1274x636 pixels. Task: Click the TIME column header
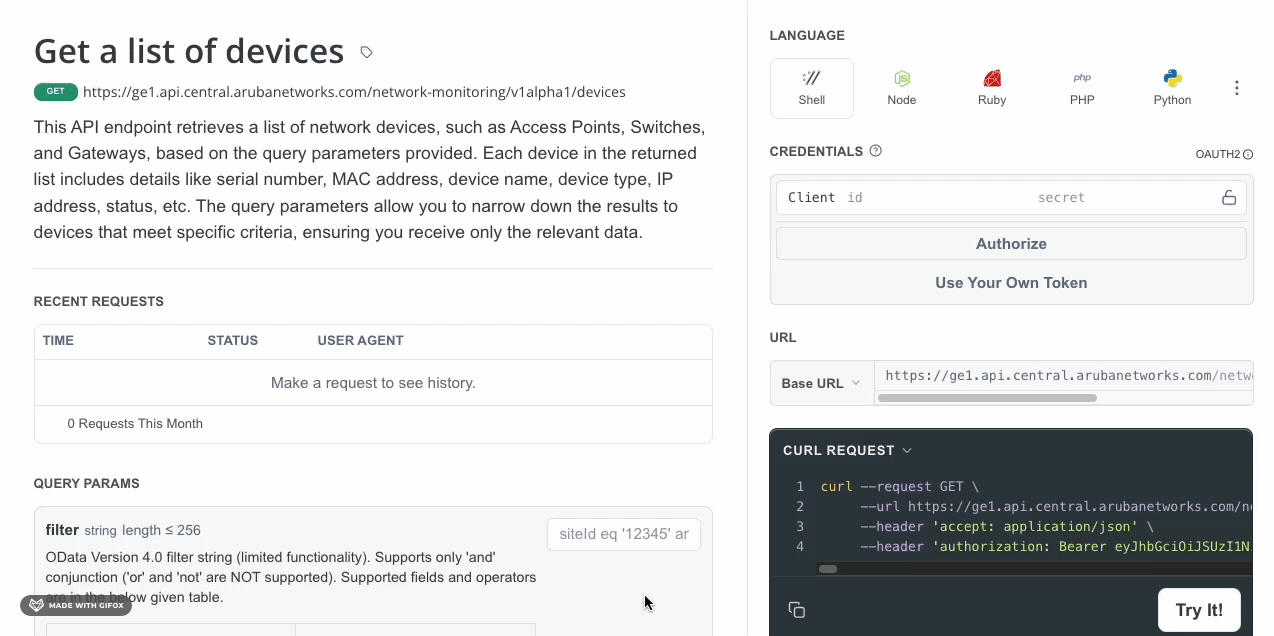tap(58, 341)
